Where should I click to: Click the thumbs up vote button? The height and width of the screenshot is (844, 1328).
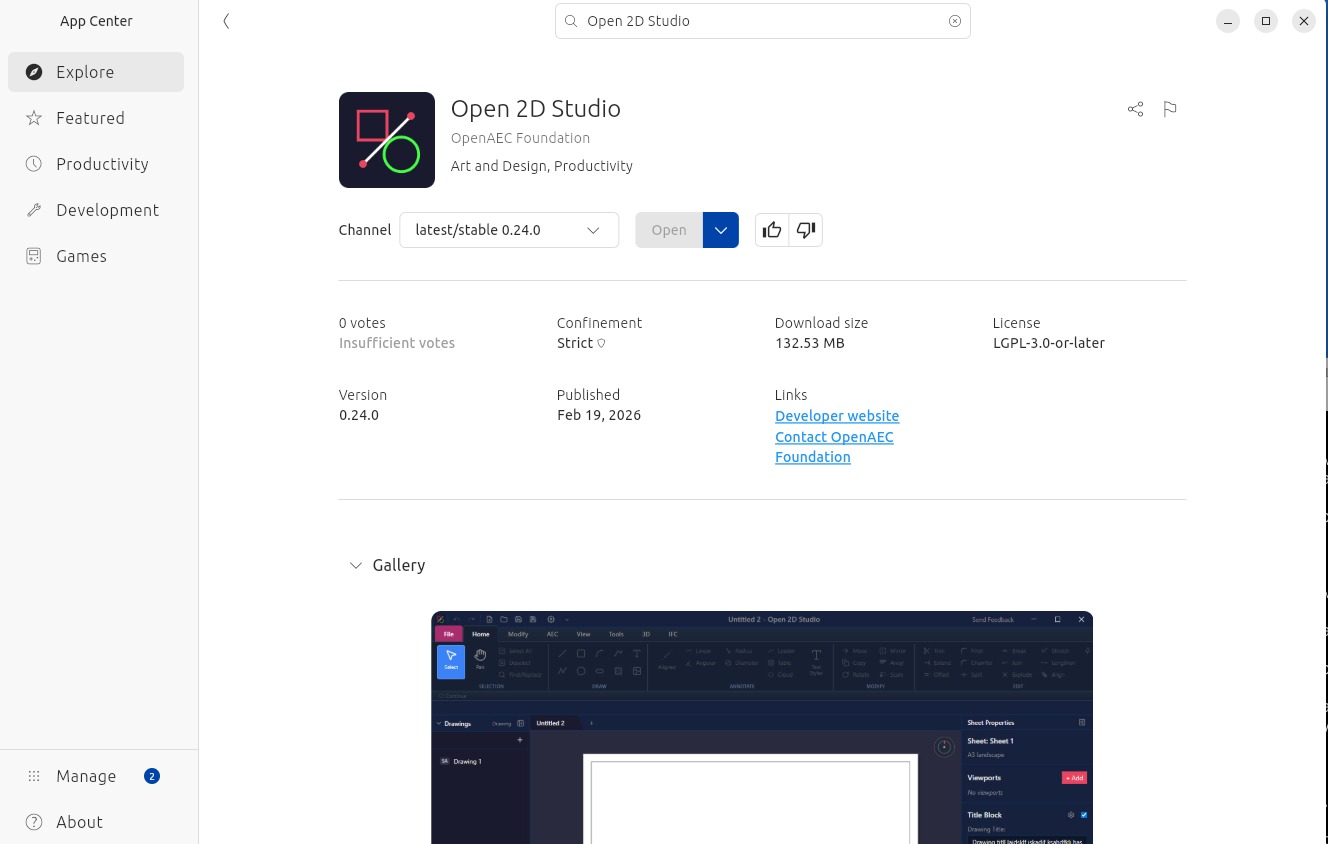tap(772, 230)
